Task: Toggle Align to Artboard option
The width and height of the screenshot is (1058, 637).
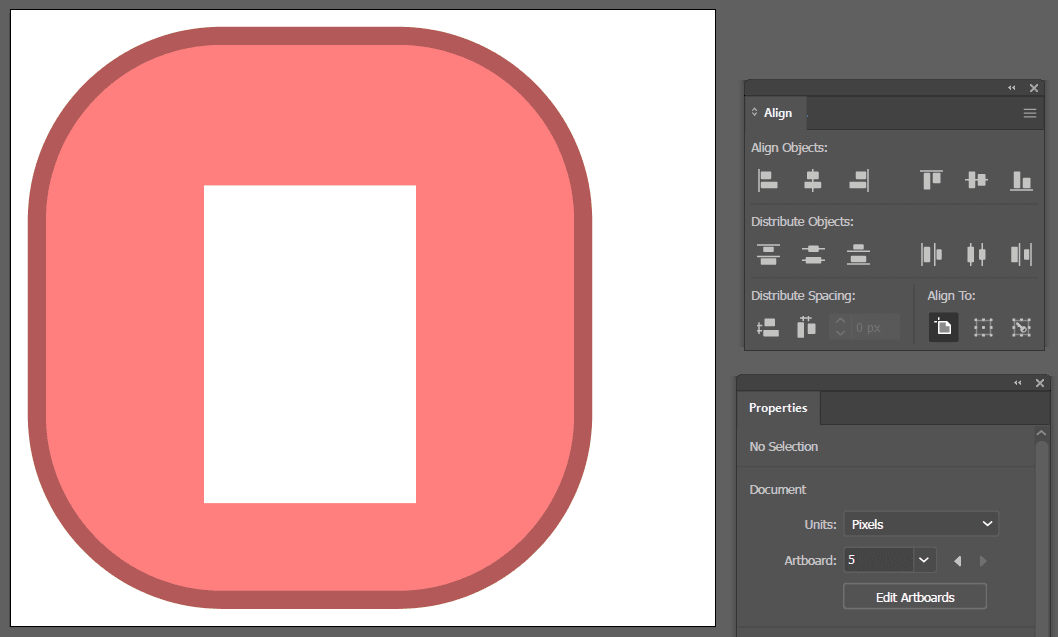Action: 943,328
